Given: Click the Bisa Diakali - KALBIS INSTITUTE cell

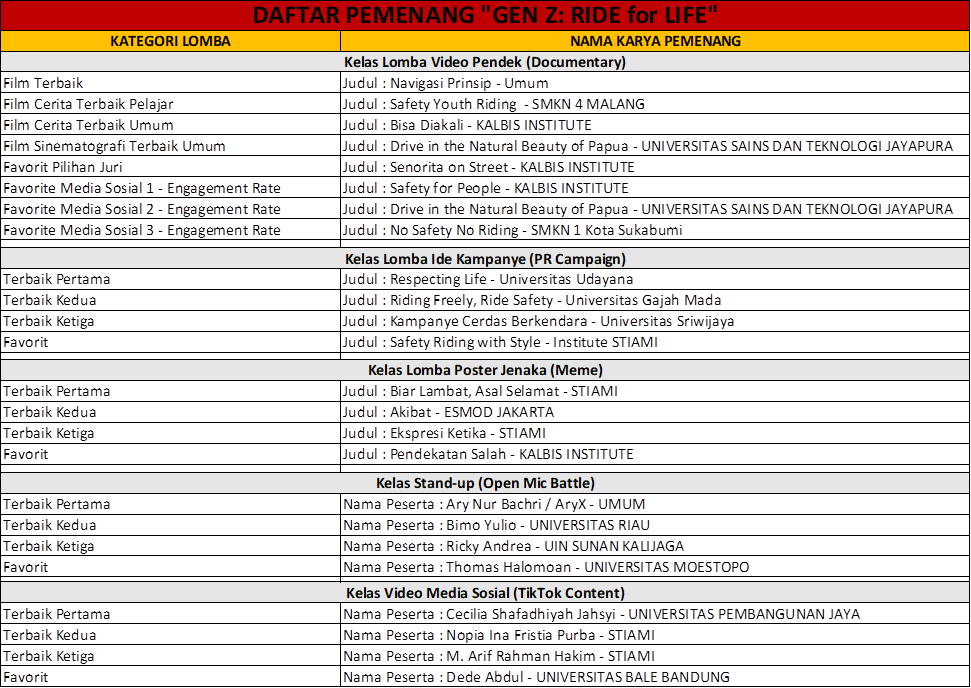Looking at the screenshot, I should pyautogui.click(x=655, y=125).
